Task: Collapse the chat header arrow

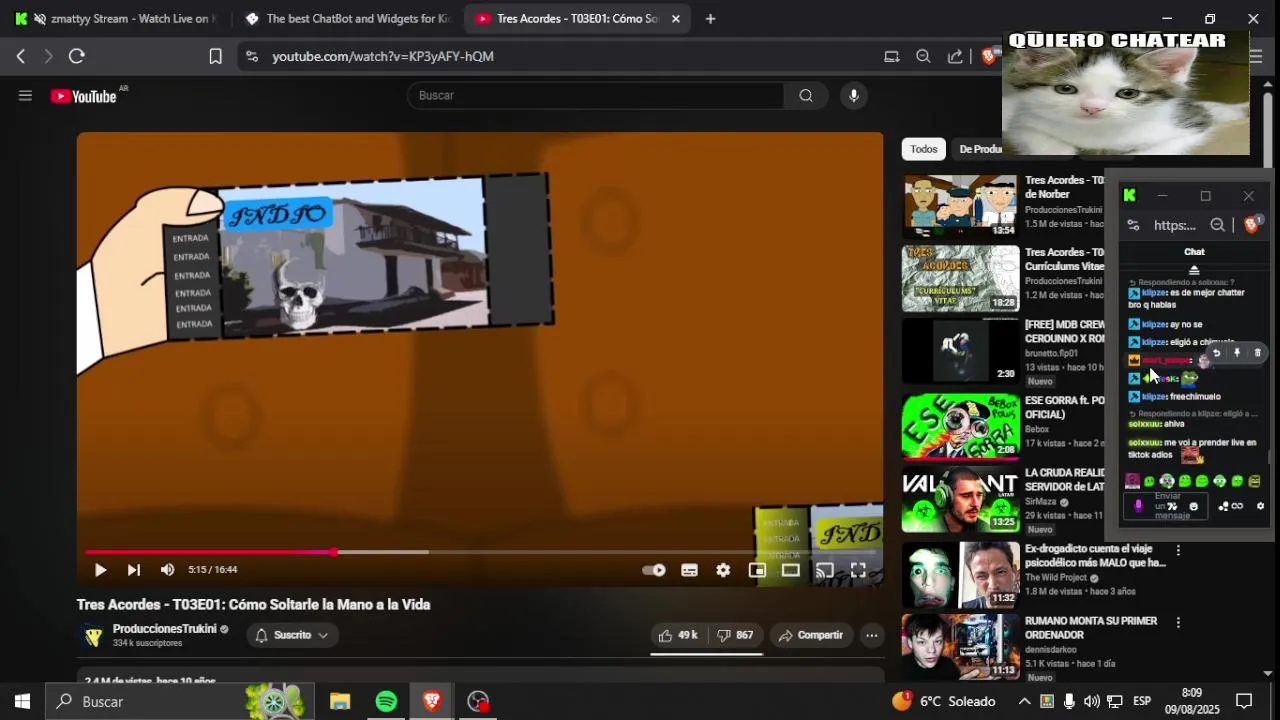Action: coord(1194,270)
